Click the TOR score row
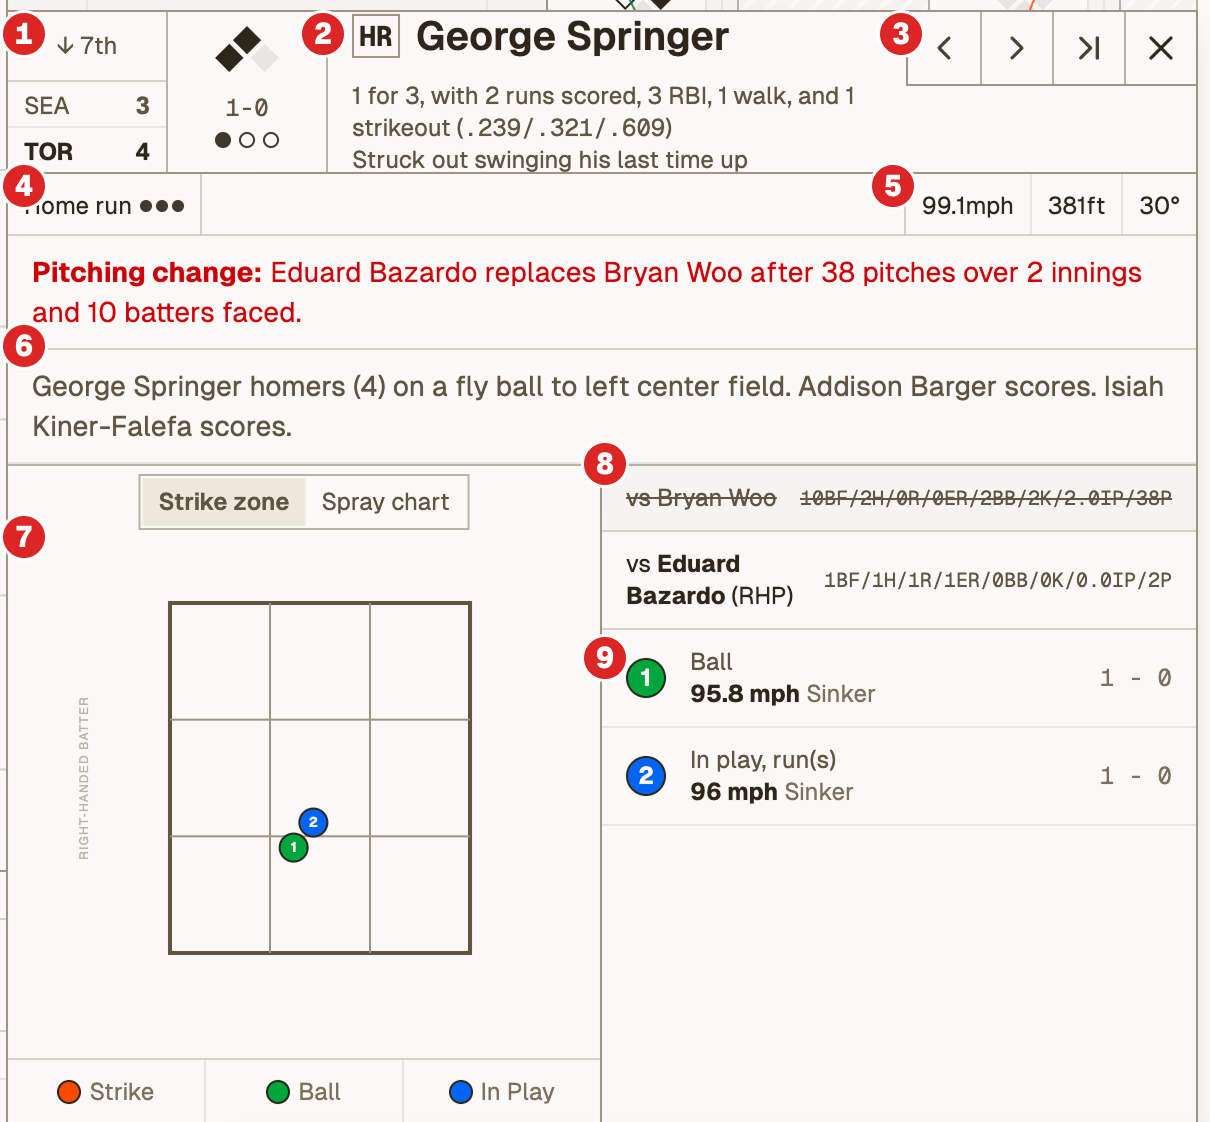 coord(85,150)
